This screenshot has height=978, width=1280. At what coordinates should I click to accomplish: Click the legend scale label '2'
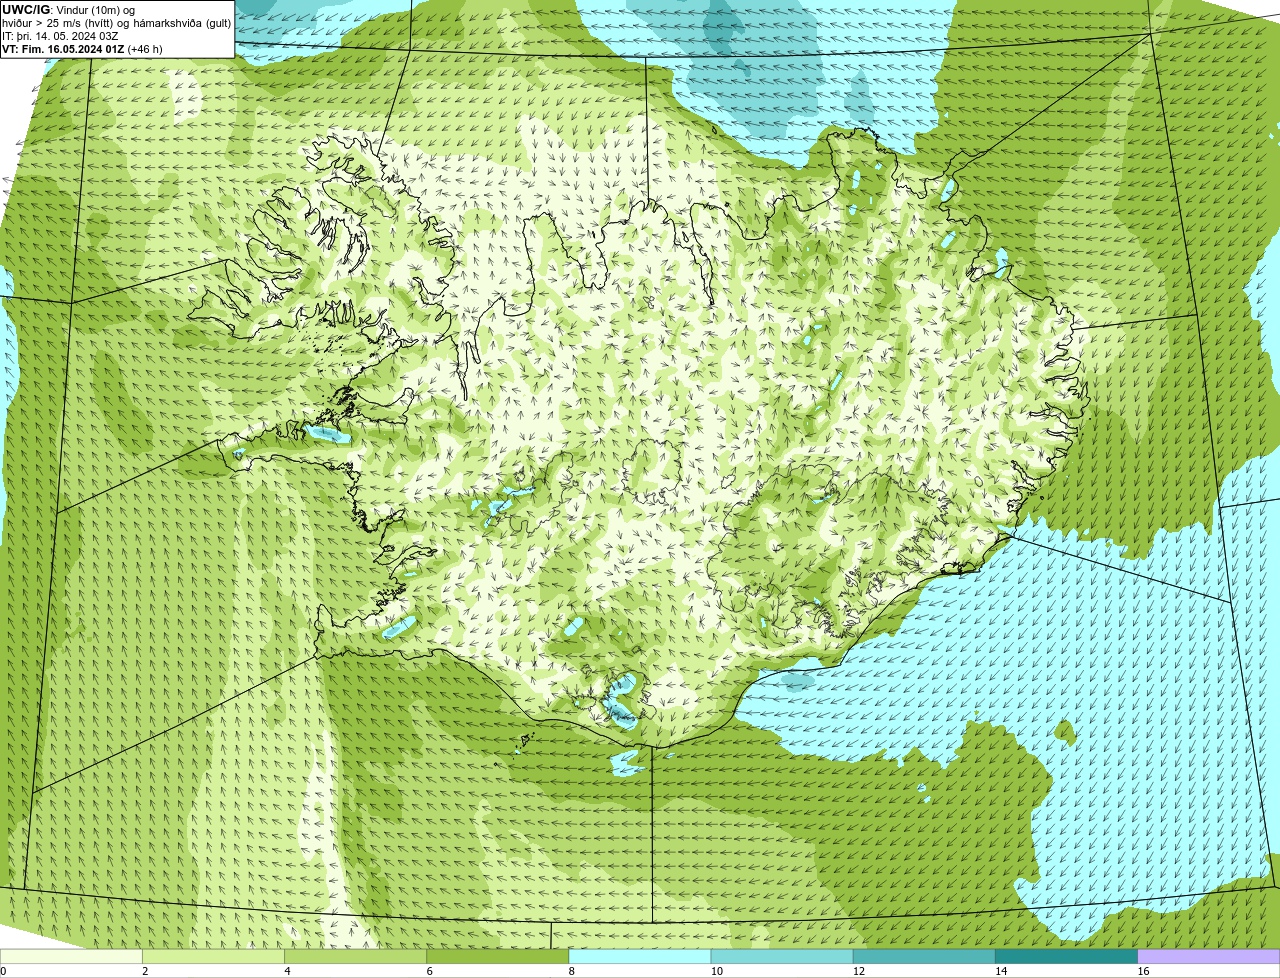click(145, 971)
